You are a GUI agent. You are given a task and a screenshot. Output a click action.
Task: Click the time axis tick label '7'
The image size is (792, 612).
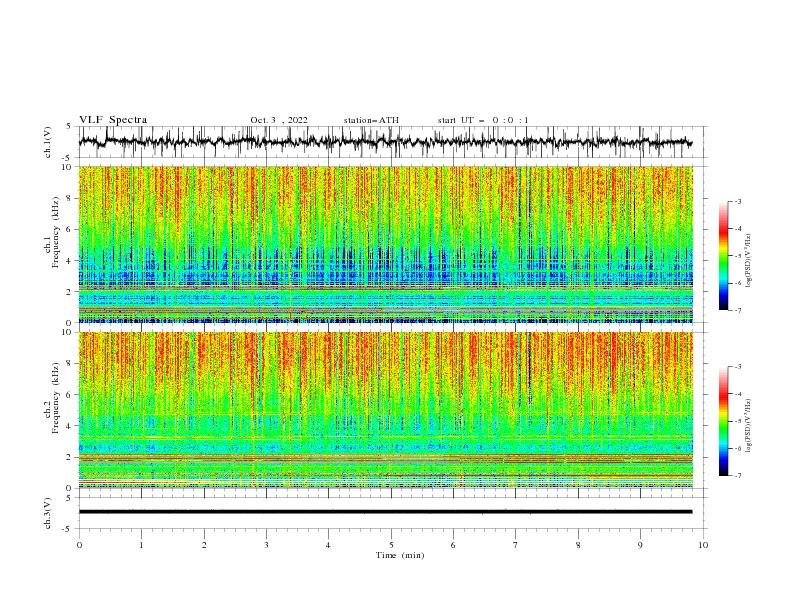(x=516, y=545)
